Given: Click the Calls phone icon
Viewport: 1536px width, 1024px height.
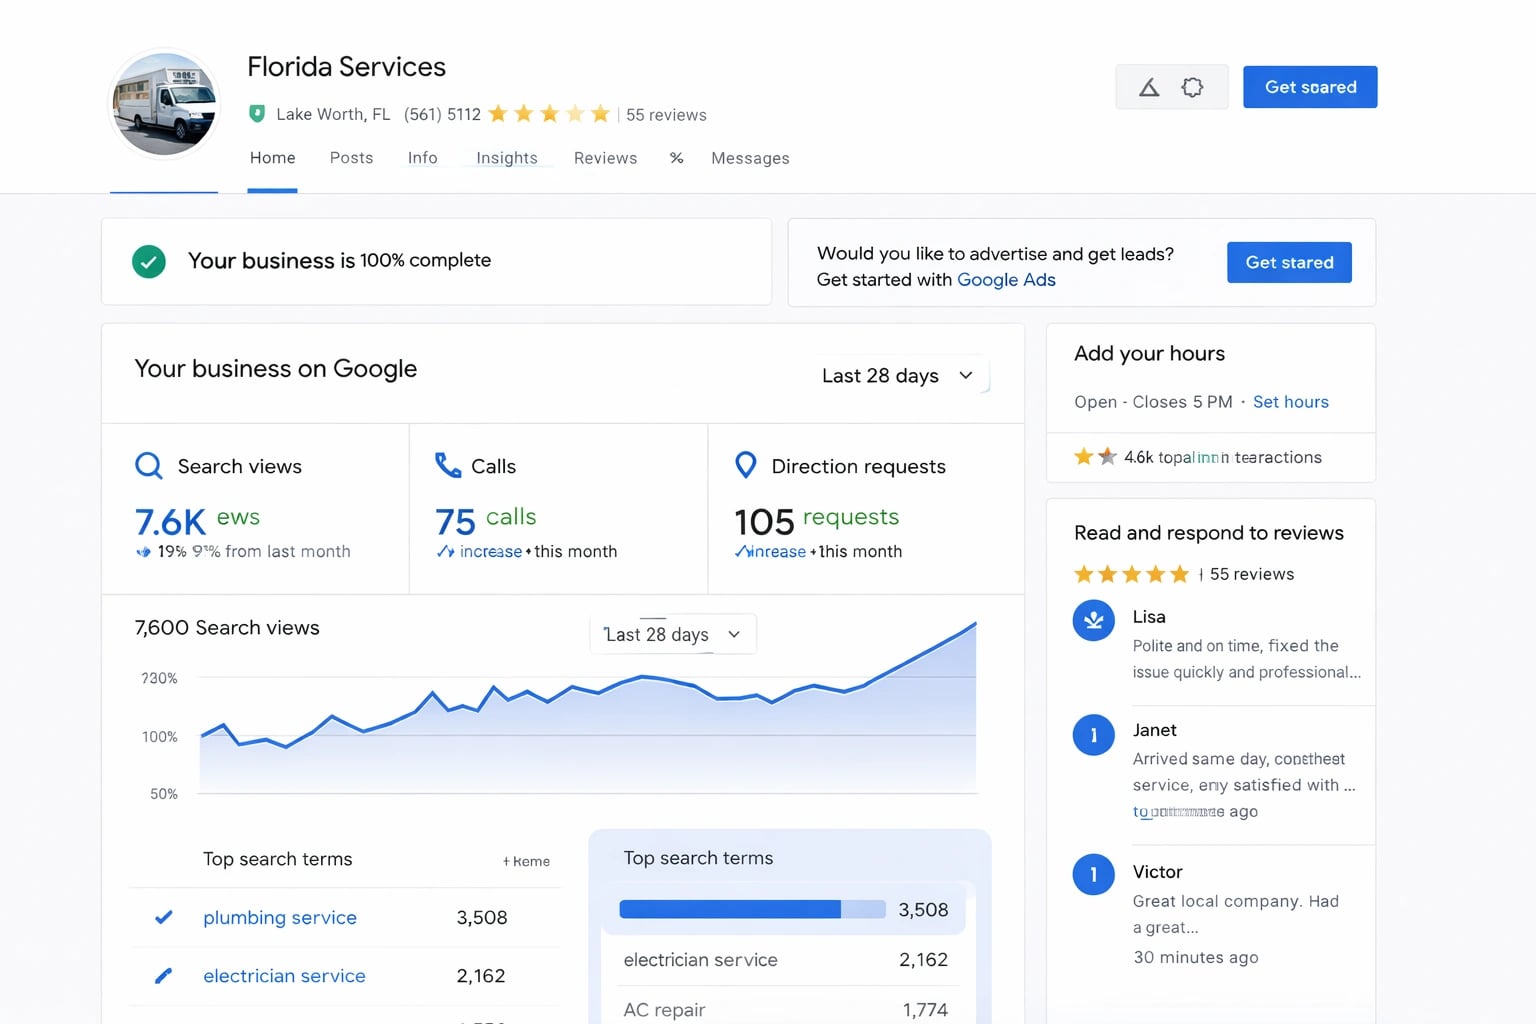Looking at the screenshot, I should click(x=447, y=464).
